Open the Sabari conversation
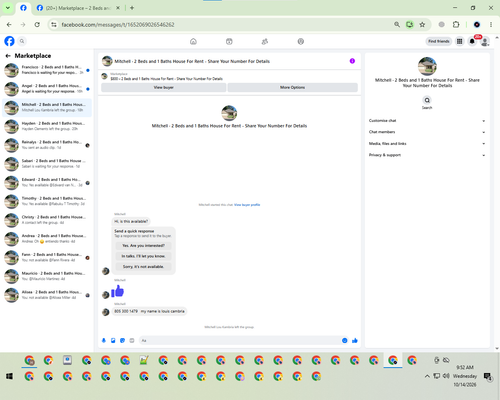 [47, 164]
